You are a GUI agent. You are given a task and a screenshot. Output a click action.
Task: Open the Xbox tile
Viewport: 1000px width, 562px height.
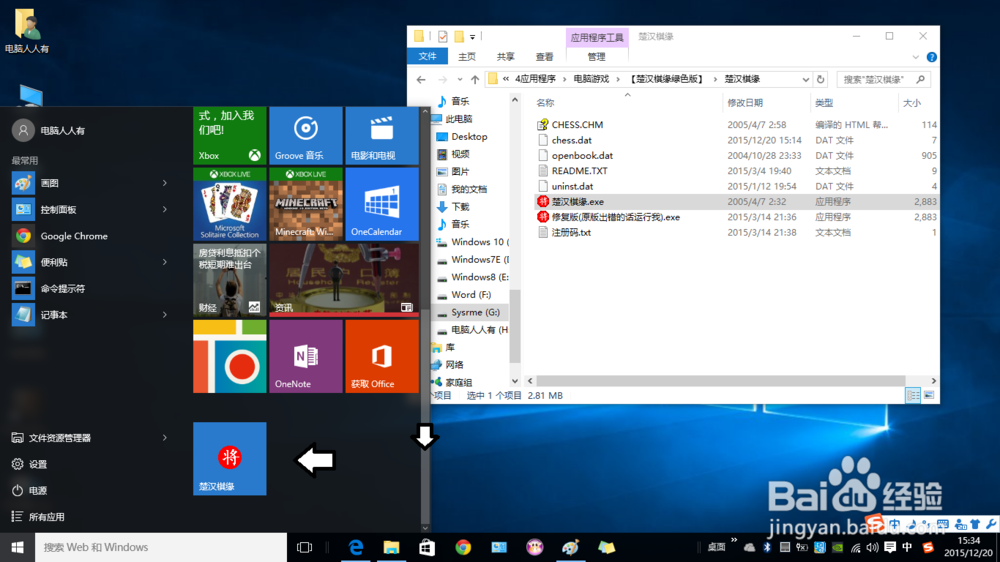pos(230,136)
